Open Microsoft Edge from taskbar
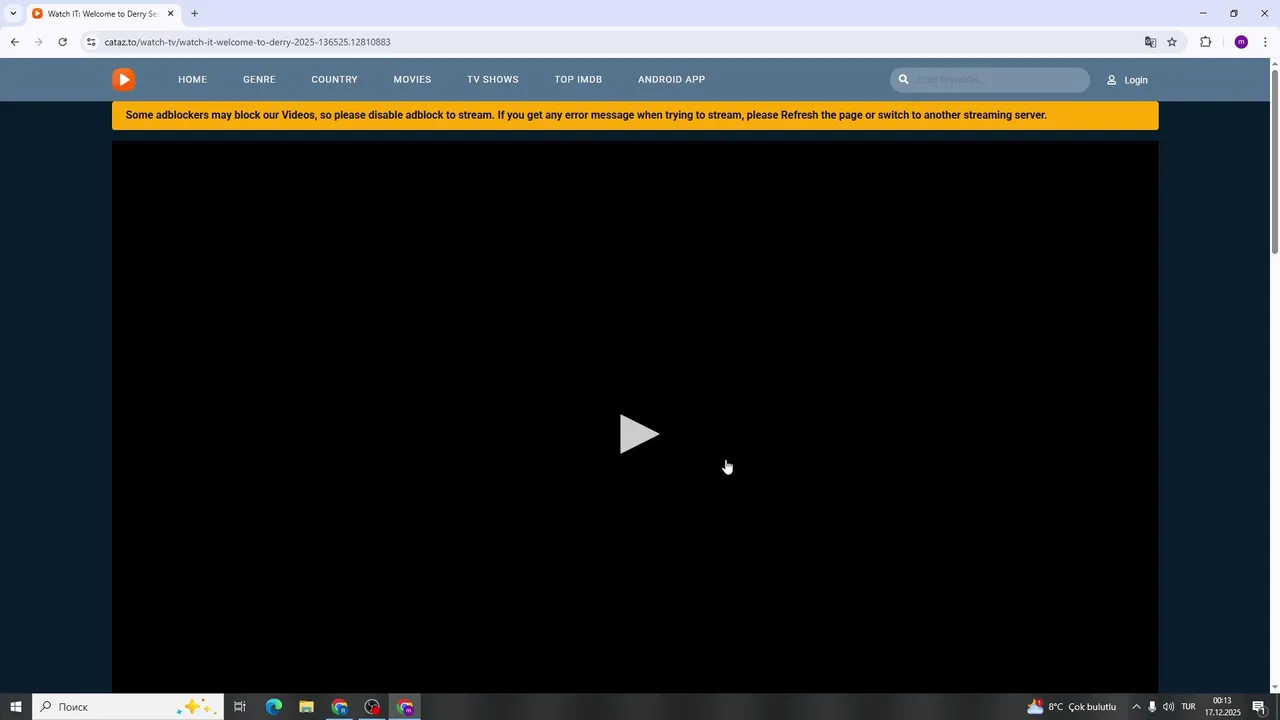 [273, 707]
